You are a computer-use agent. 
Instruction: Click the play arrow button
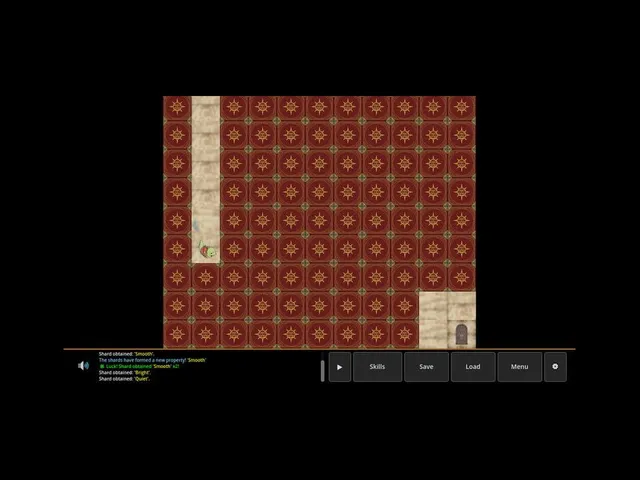point(340,367)
